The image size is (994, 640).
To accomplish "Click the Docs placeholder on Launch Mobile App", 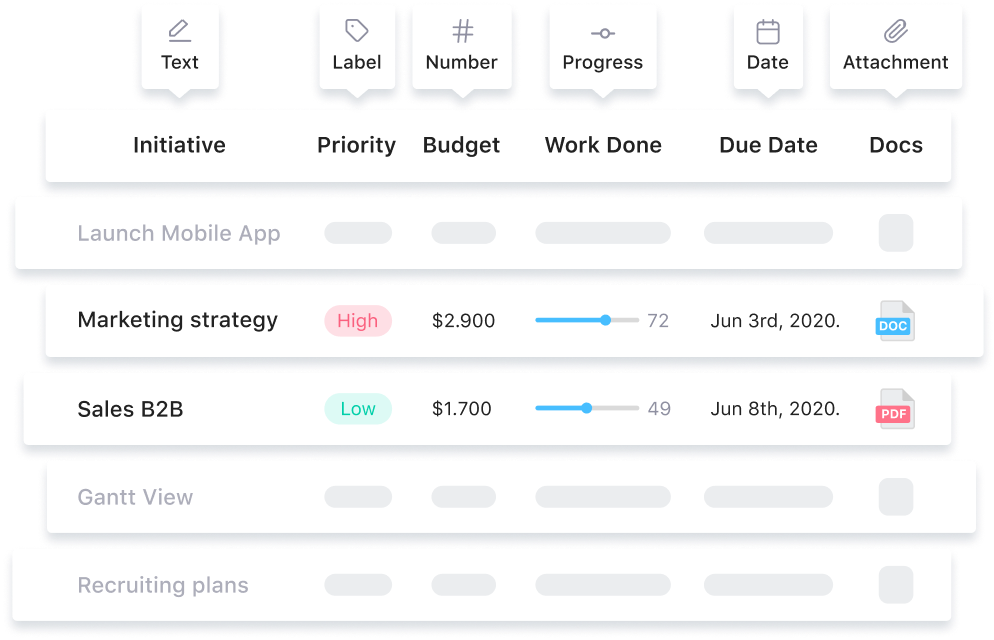I will (895, 233).
